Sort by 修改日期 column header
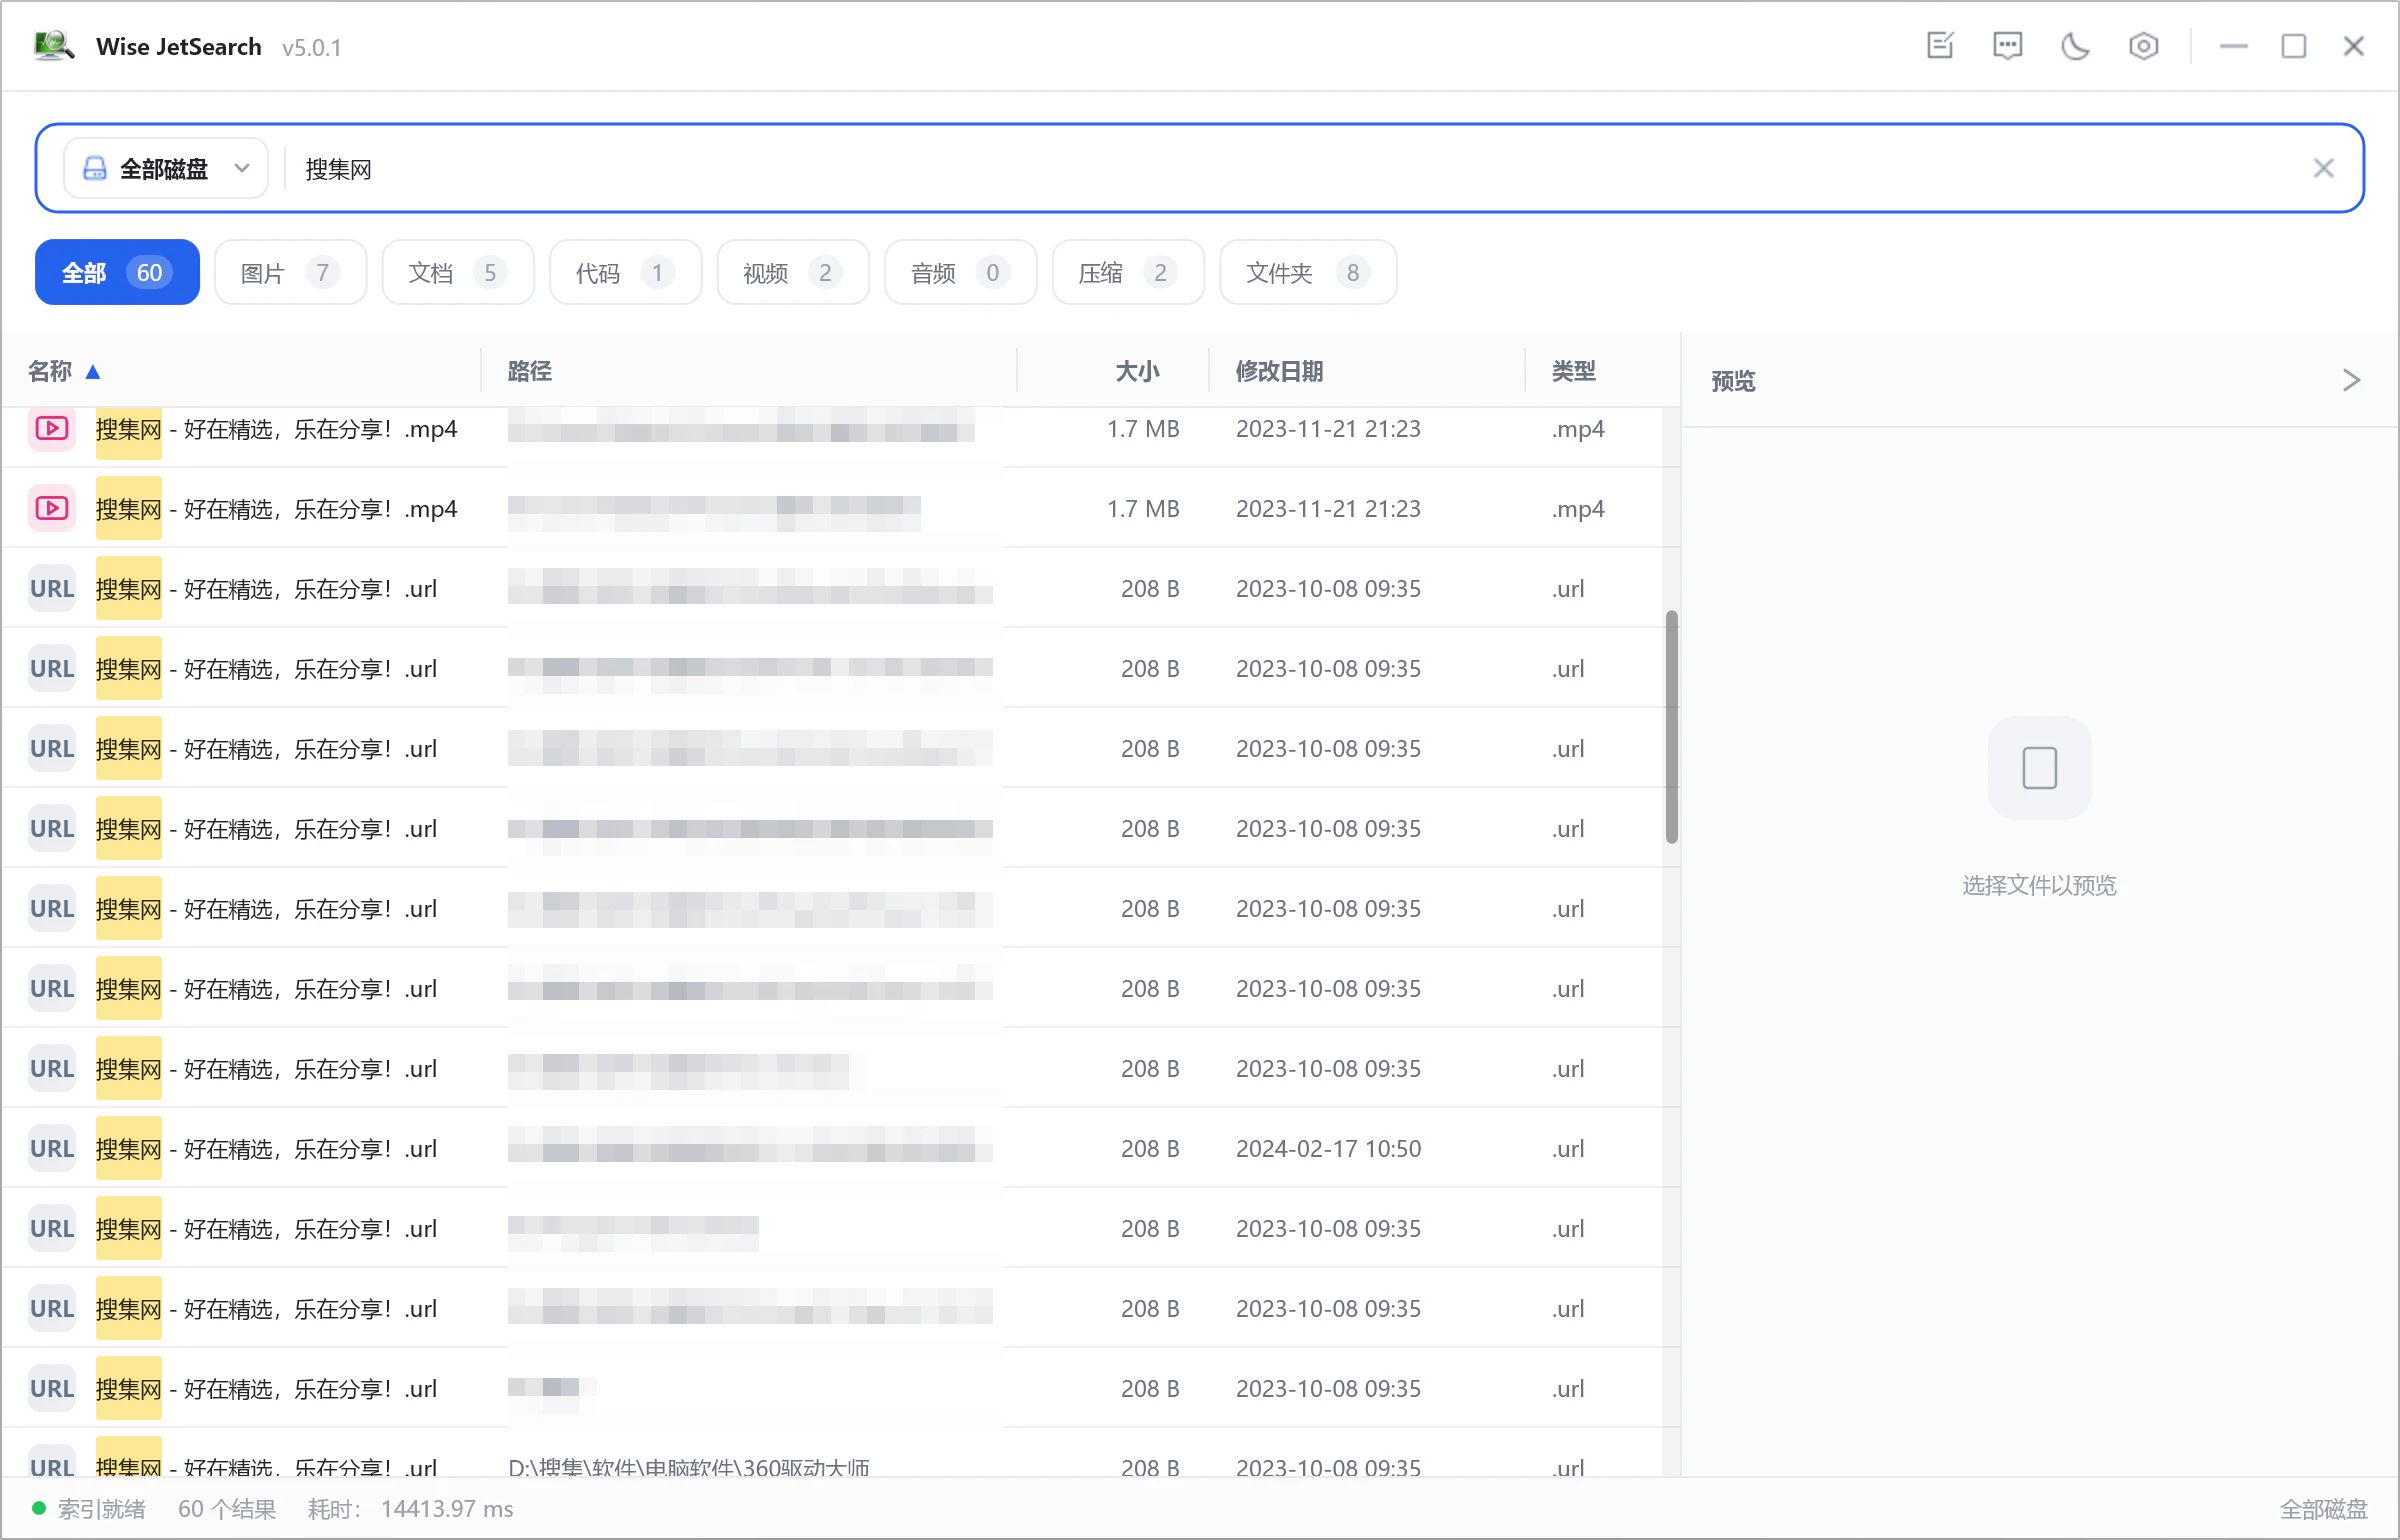Viewport: 2400px width, 1540px height. (1280, 371)
